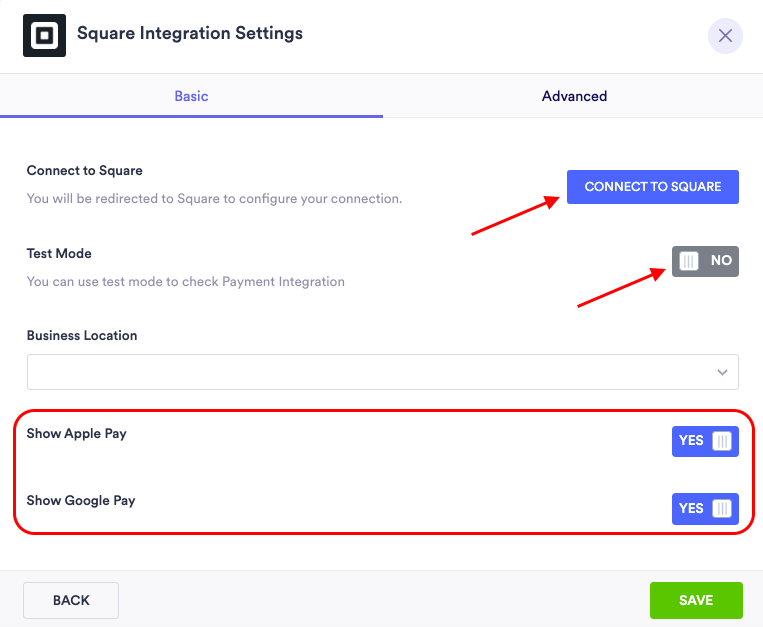Click the Square logo icon in header
This screenshot has width=763, height=627.
44,35
